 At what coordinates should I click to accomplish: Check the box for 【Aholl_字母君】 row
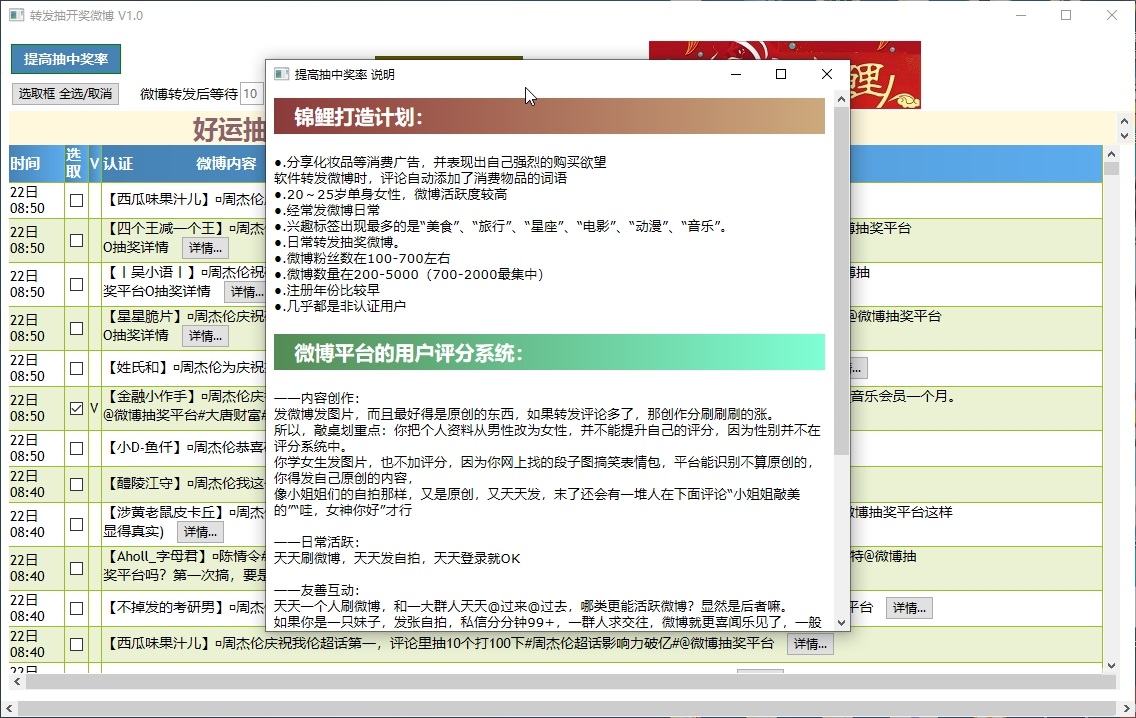click(x=76, y=568)
